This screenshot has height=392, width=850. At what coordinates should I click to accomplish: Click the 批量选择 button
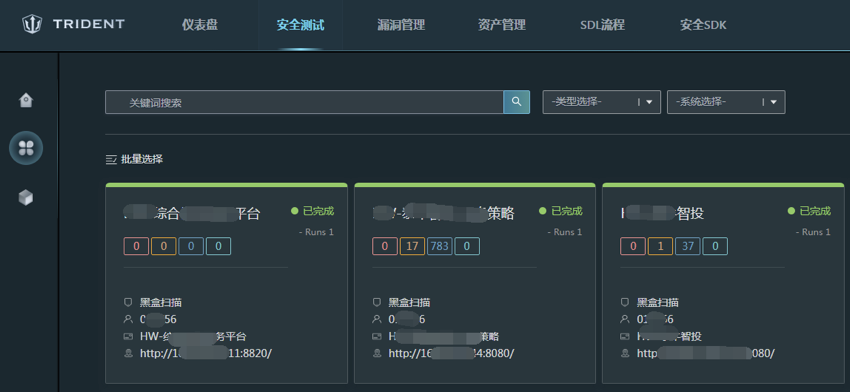(x=134, y=159)
